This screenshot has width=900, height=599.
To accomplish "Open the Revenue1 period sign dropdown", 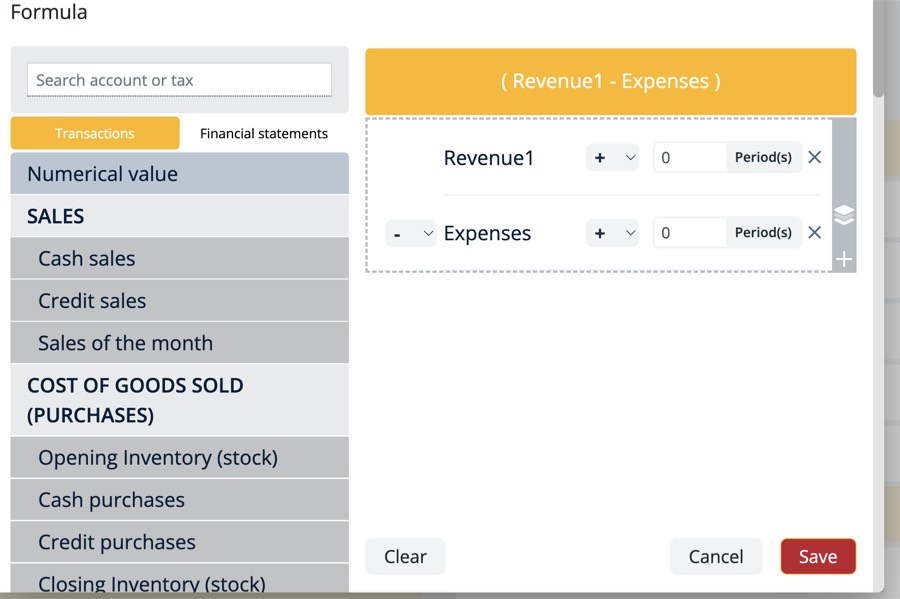I will pos(612,157).
